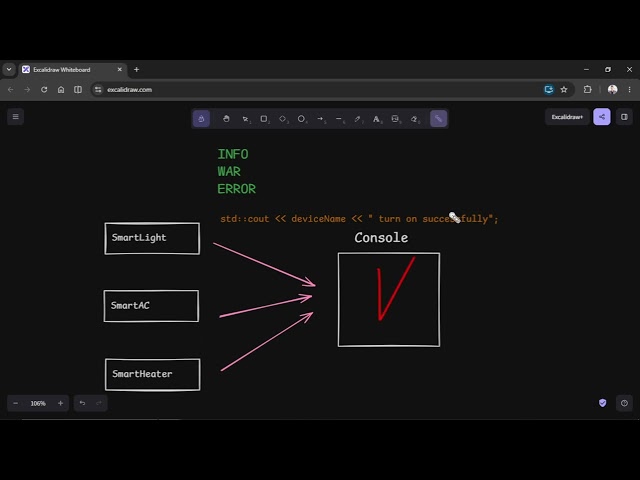Image resolution: width=640 pixels, height=480 pixels.
Task: Select the WAR text
Action: [x=229, y=171]
